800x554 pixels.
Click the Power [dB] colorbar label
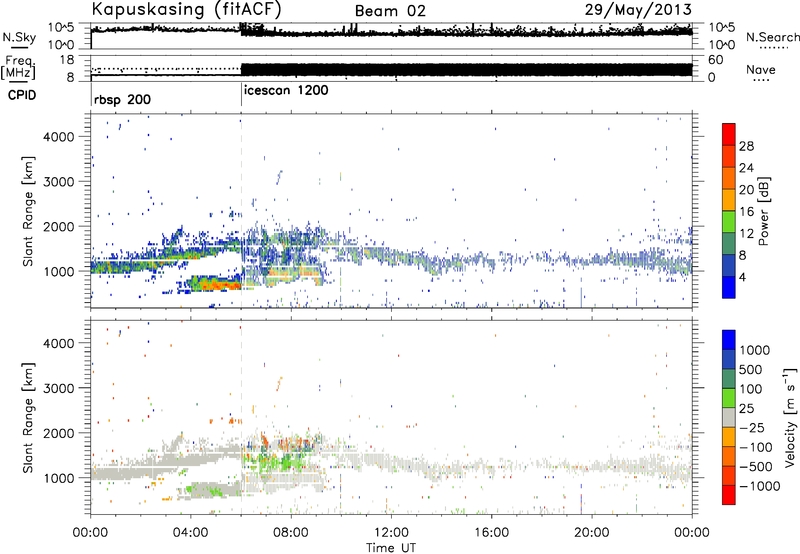(x=763, y=211)
